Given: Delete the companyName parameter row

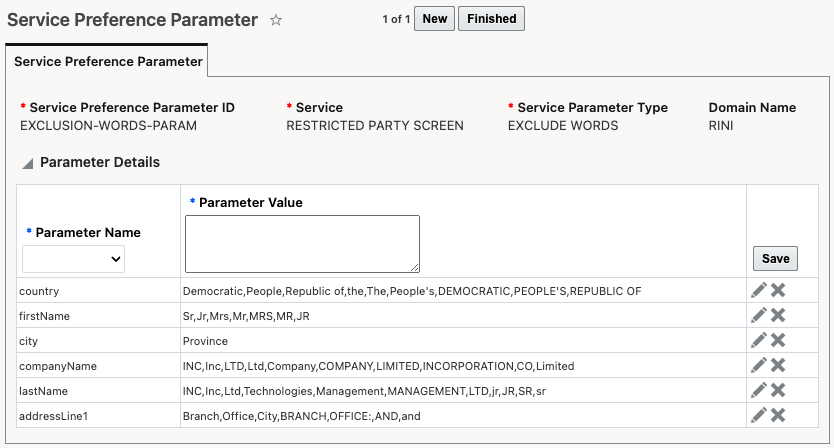Looking at the screenshot, I should 778,366.
